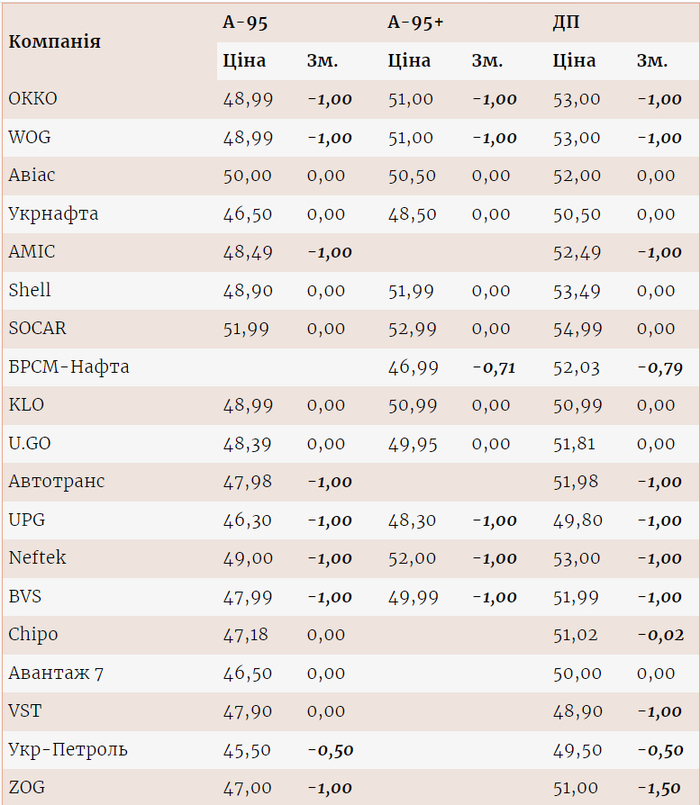The image size is (700, 805).
Task: Select the KLO row label
Action: coord(26,405)
